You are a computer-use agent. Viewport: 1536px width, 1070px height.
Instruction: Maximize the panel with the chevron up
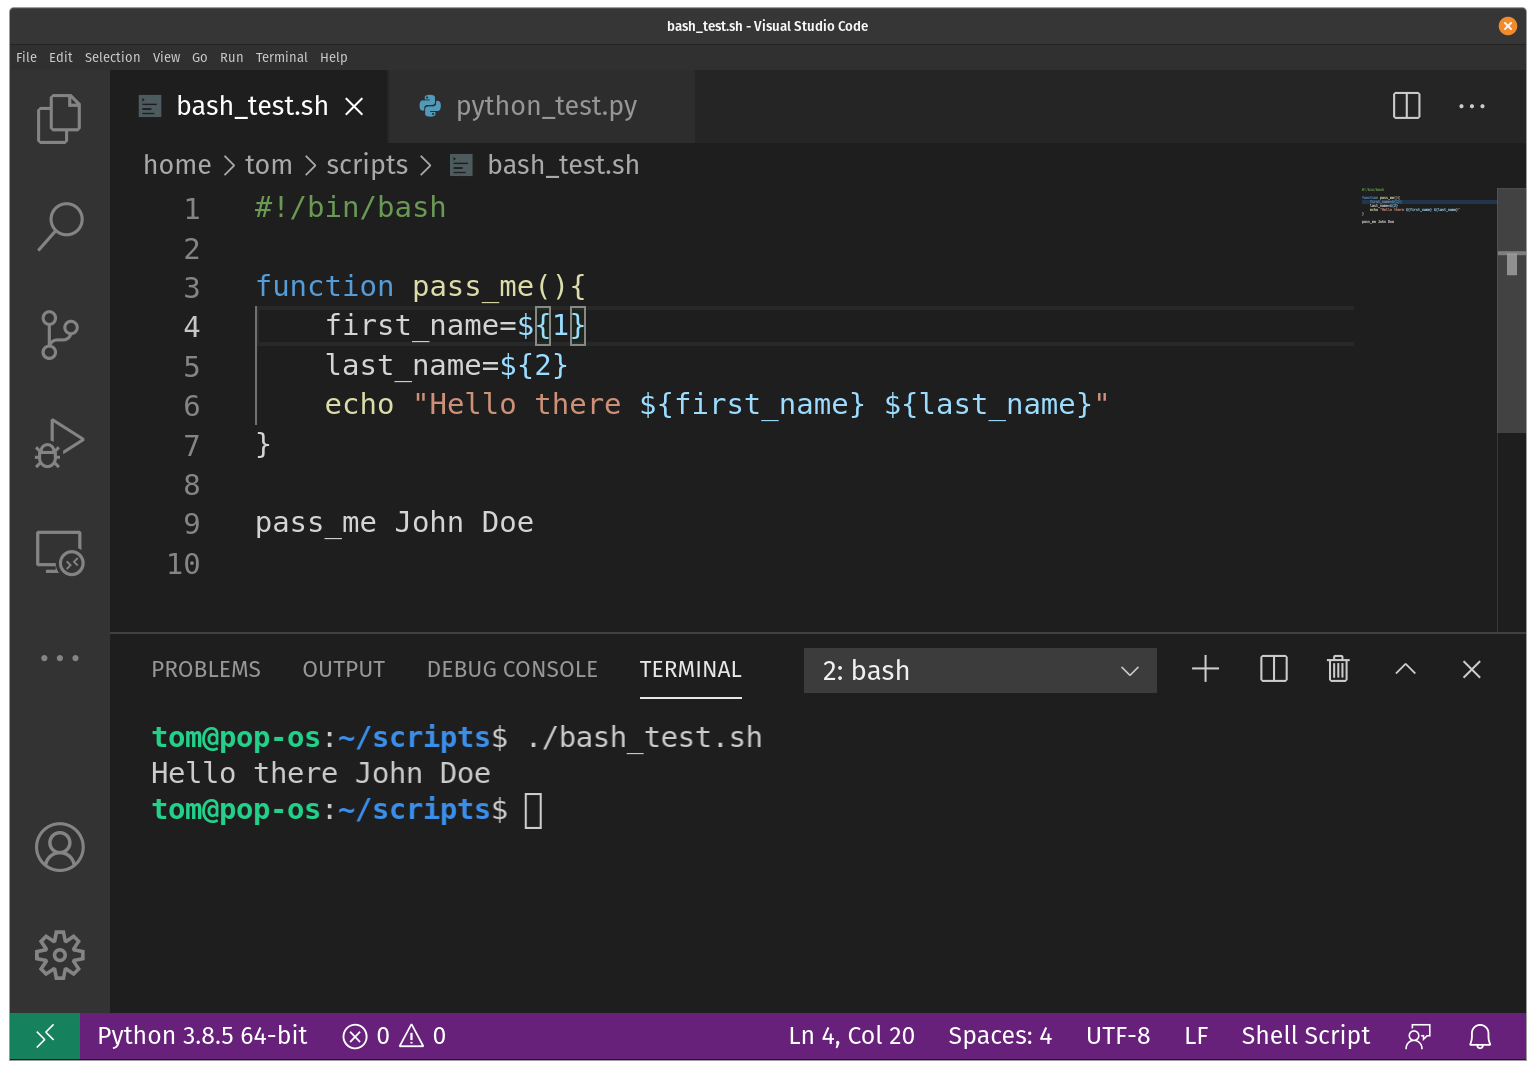click(1405, 669)
